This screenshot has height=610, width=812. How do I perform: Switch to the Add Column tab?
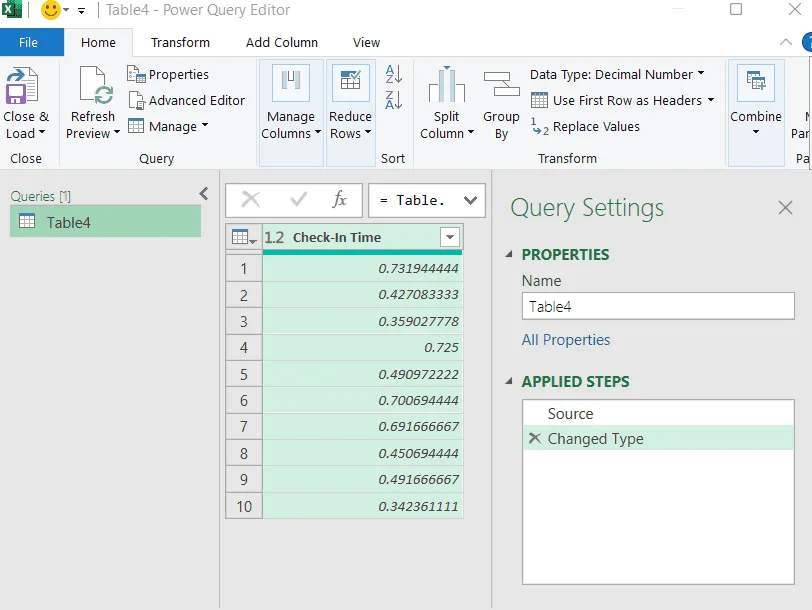coord(282,42)
